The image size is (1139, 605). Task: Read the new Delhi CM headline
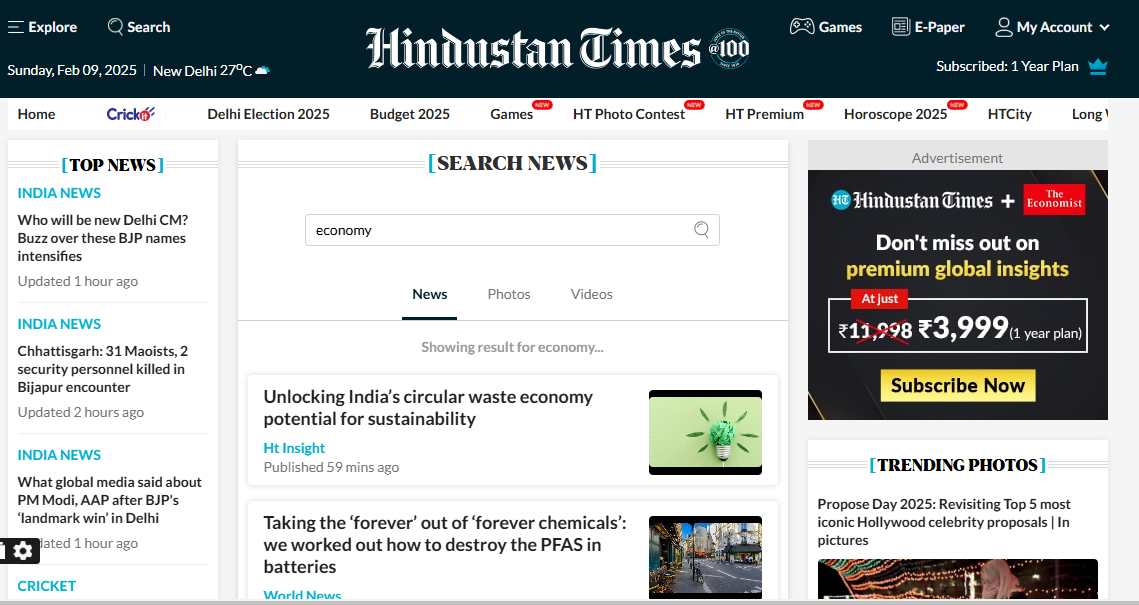pos(102,238)
